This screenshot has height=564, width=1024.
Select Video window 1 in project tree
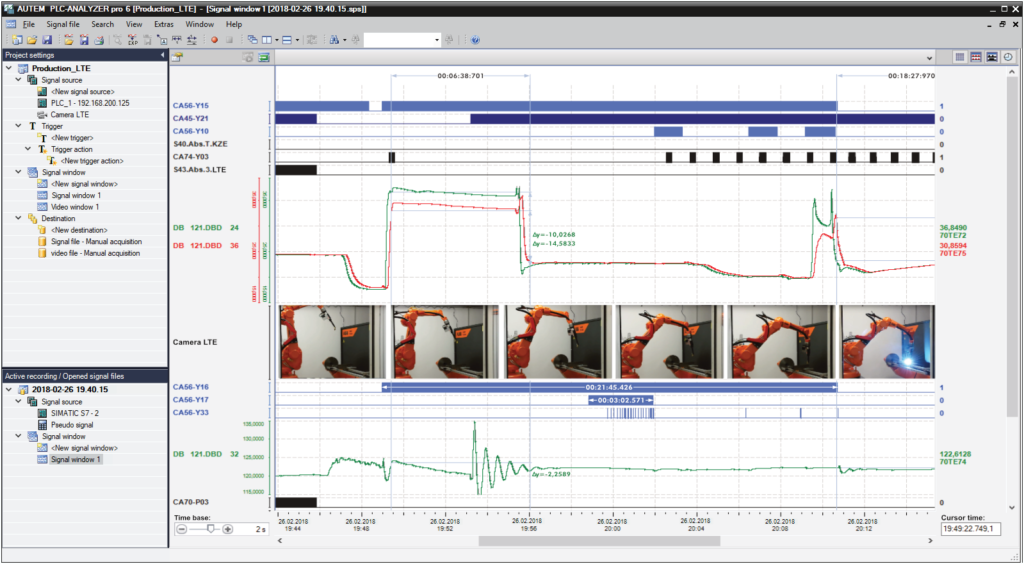[x=75, y=207]
